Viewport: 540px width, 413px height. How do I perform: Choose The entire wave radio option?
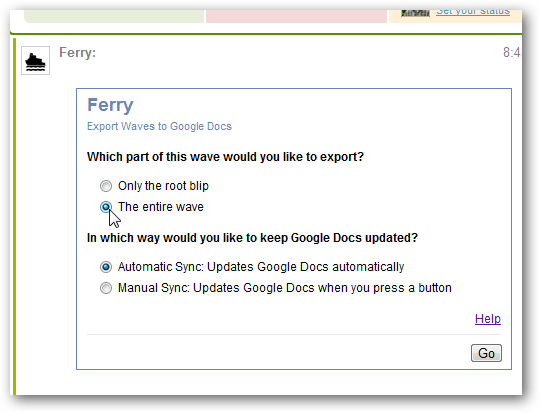pyautogui.click(x=106, y=207)
